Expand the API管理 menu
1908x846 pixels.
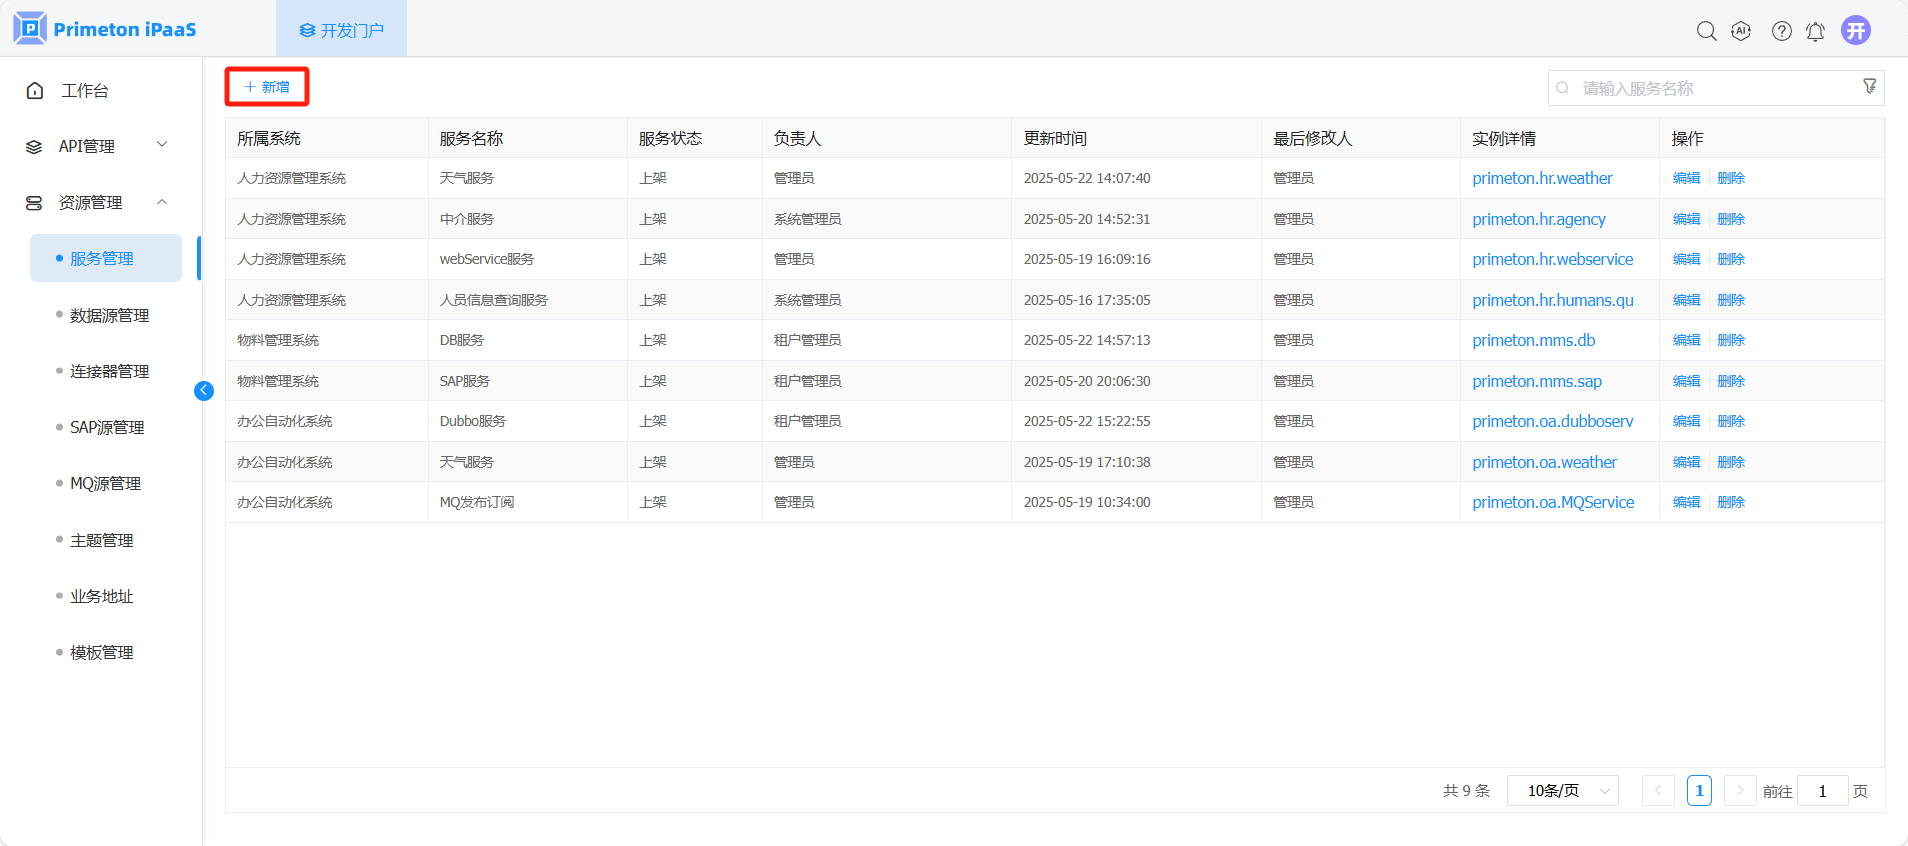97,146
